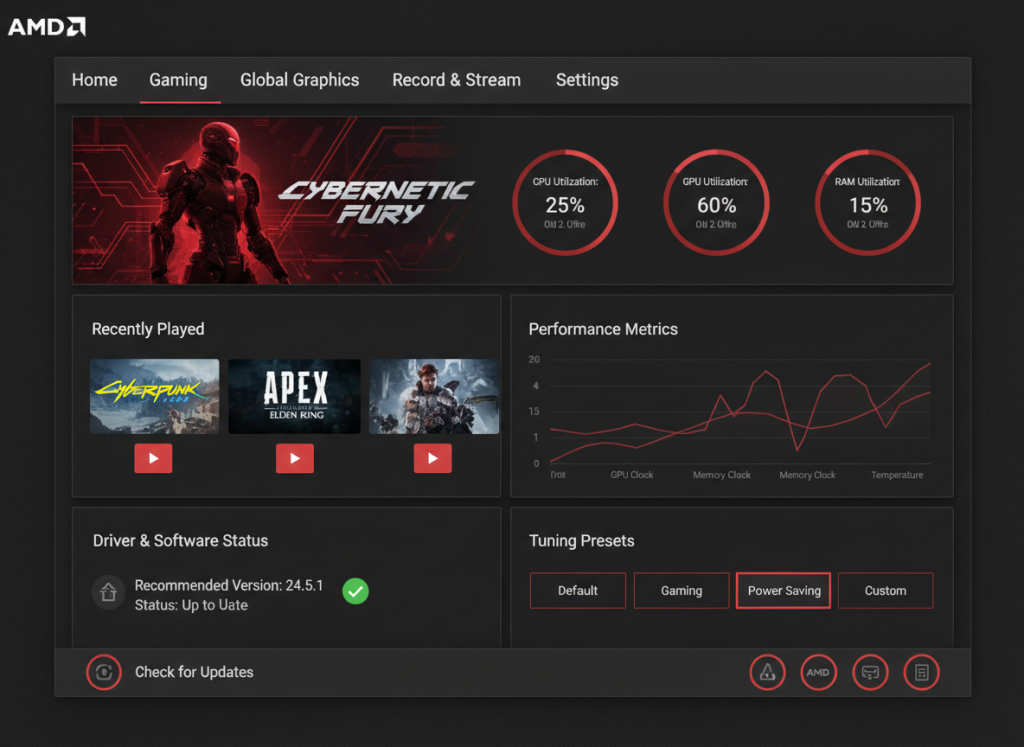This screenshot has width=1024, height=747.
Task: Go to the Settings tab
Action: pyautogui.click(x=587, y=80)
